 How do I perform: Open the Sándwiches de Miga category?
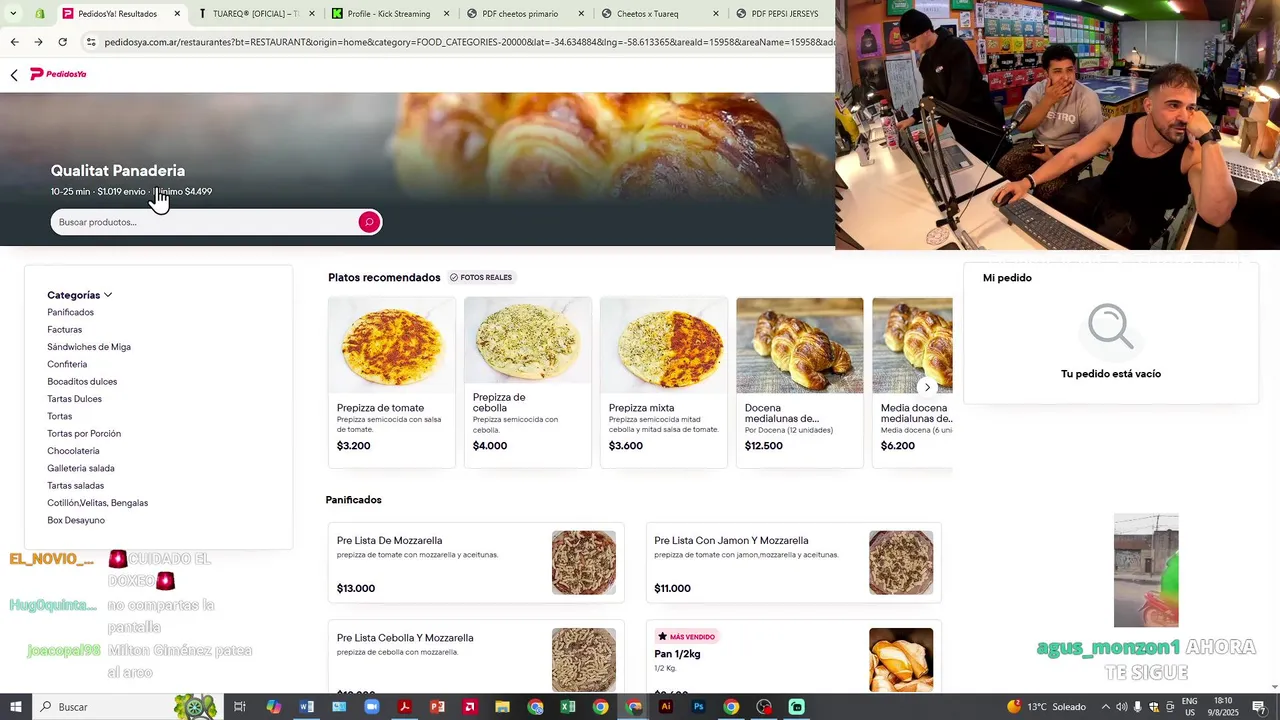(x=89, y=347)
